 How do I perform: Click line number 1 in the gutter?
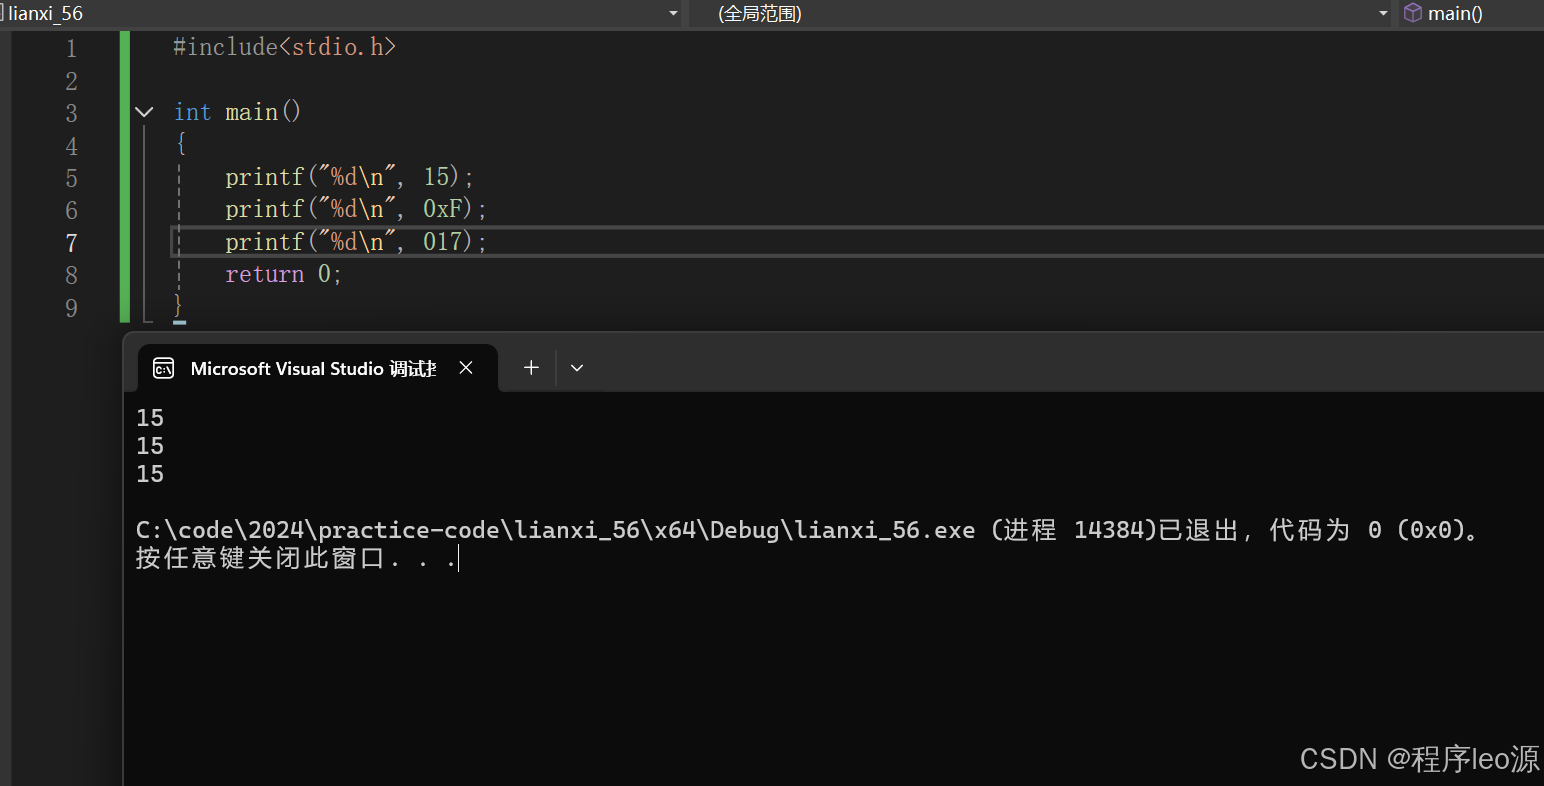coord(71,48)
